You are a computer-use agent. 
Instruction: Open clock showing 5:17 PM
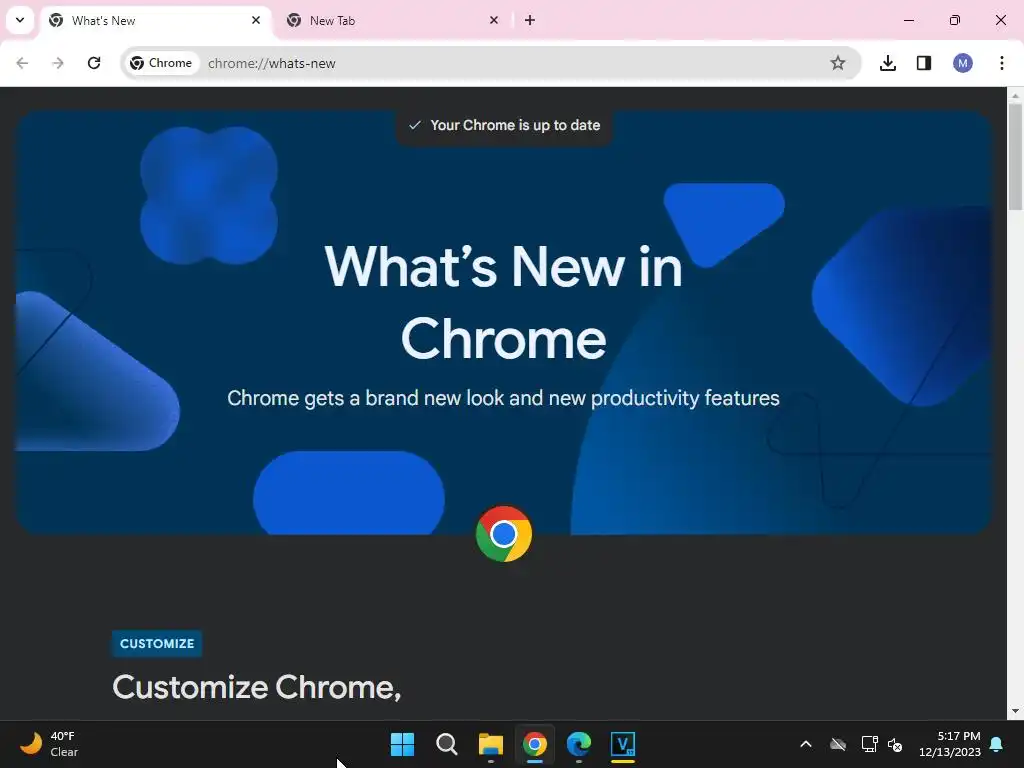[950, 744]
